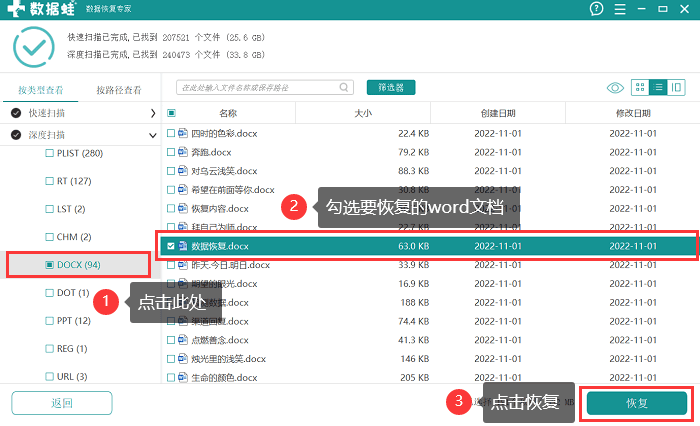Check the box for 对乌云浅笑.docx
The image size is (700, 426).
pyautogui.click(x=171, y=171)
